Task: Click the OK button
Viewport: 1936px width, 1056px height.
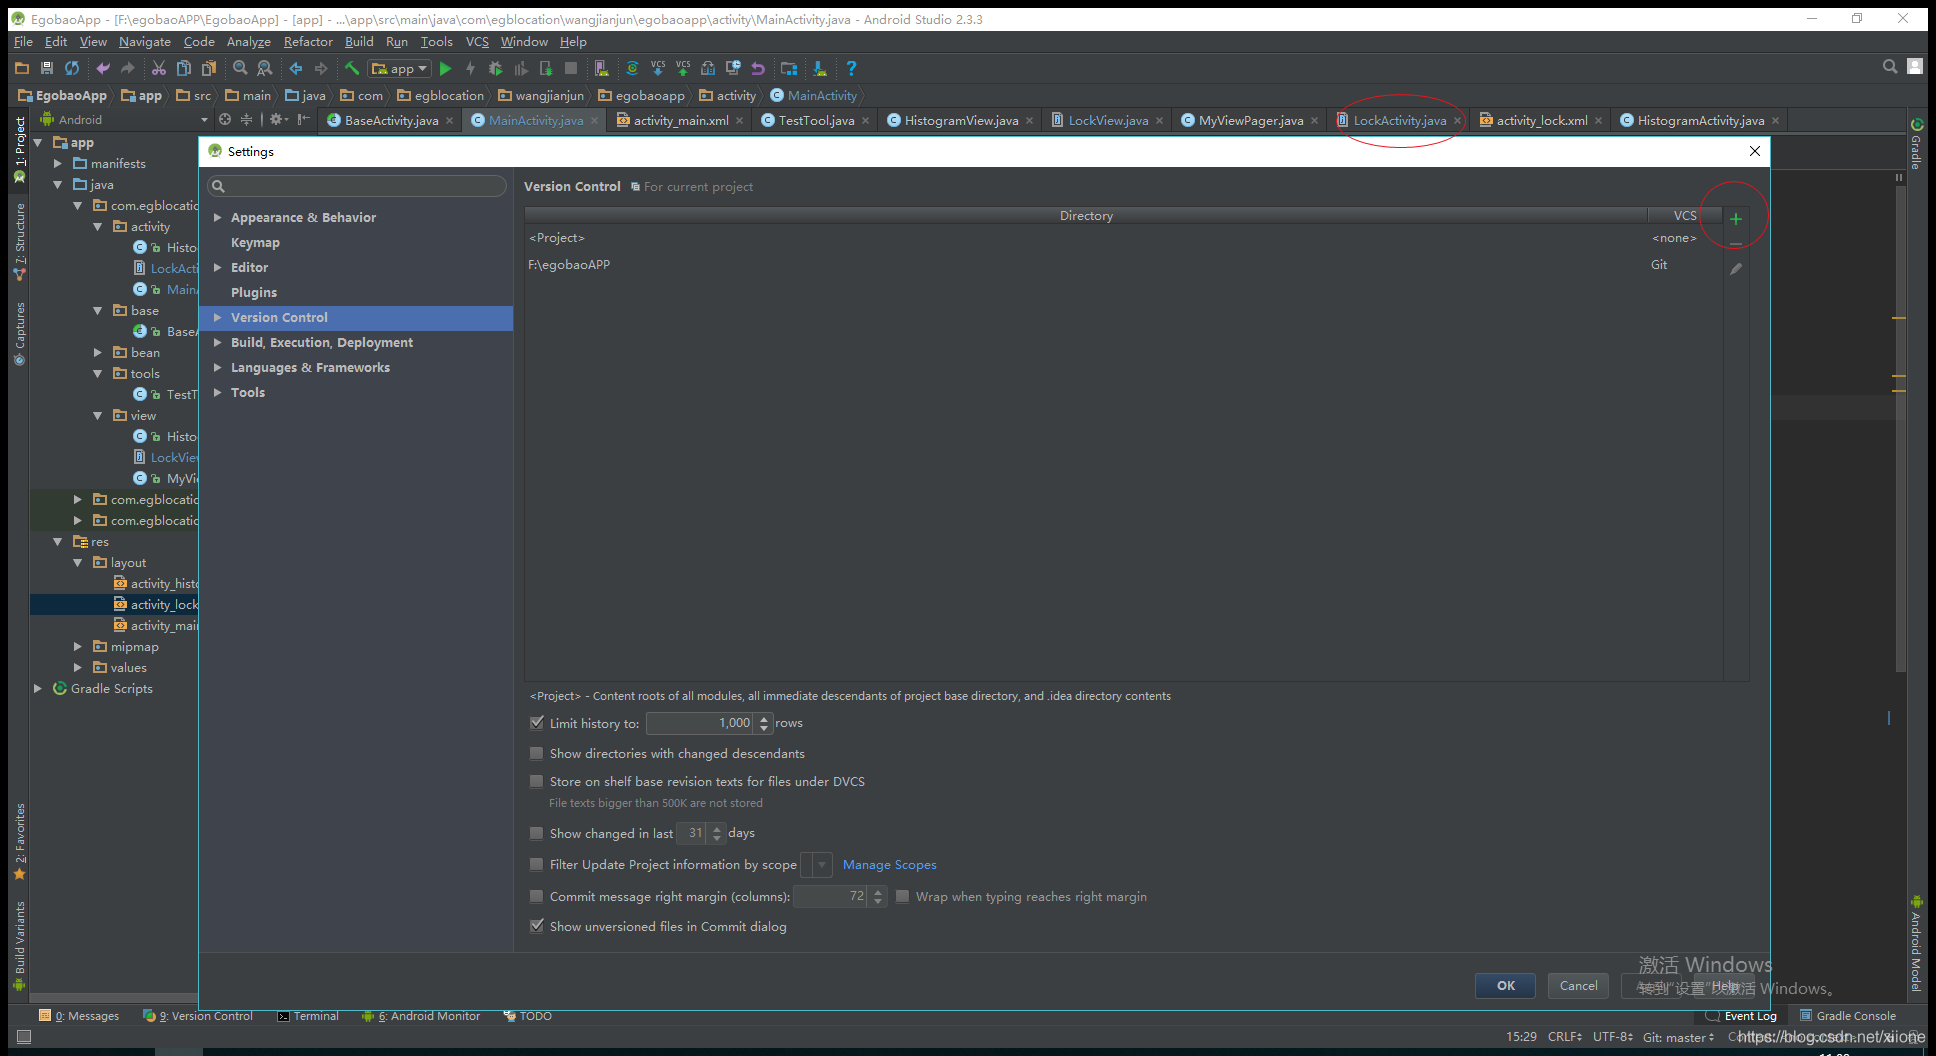Action: click(1506, 985)
